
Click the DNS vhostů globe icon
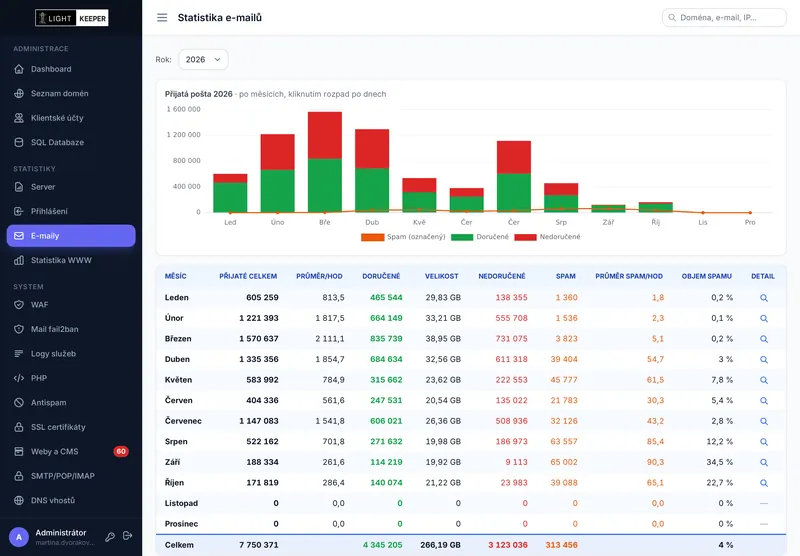(x=19, y=500)
